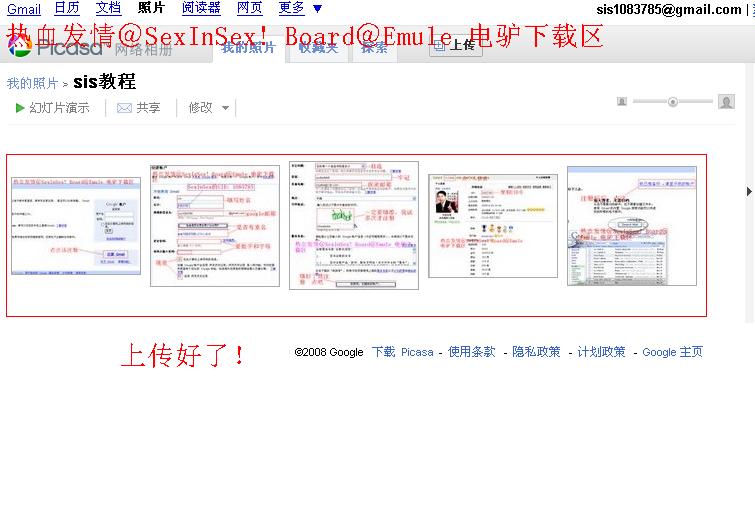Viewport: 755px width, 526px height.
Task: Open the 使用条款 terms link
Action: [471, 352]
